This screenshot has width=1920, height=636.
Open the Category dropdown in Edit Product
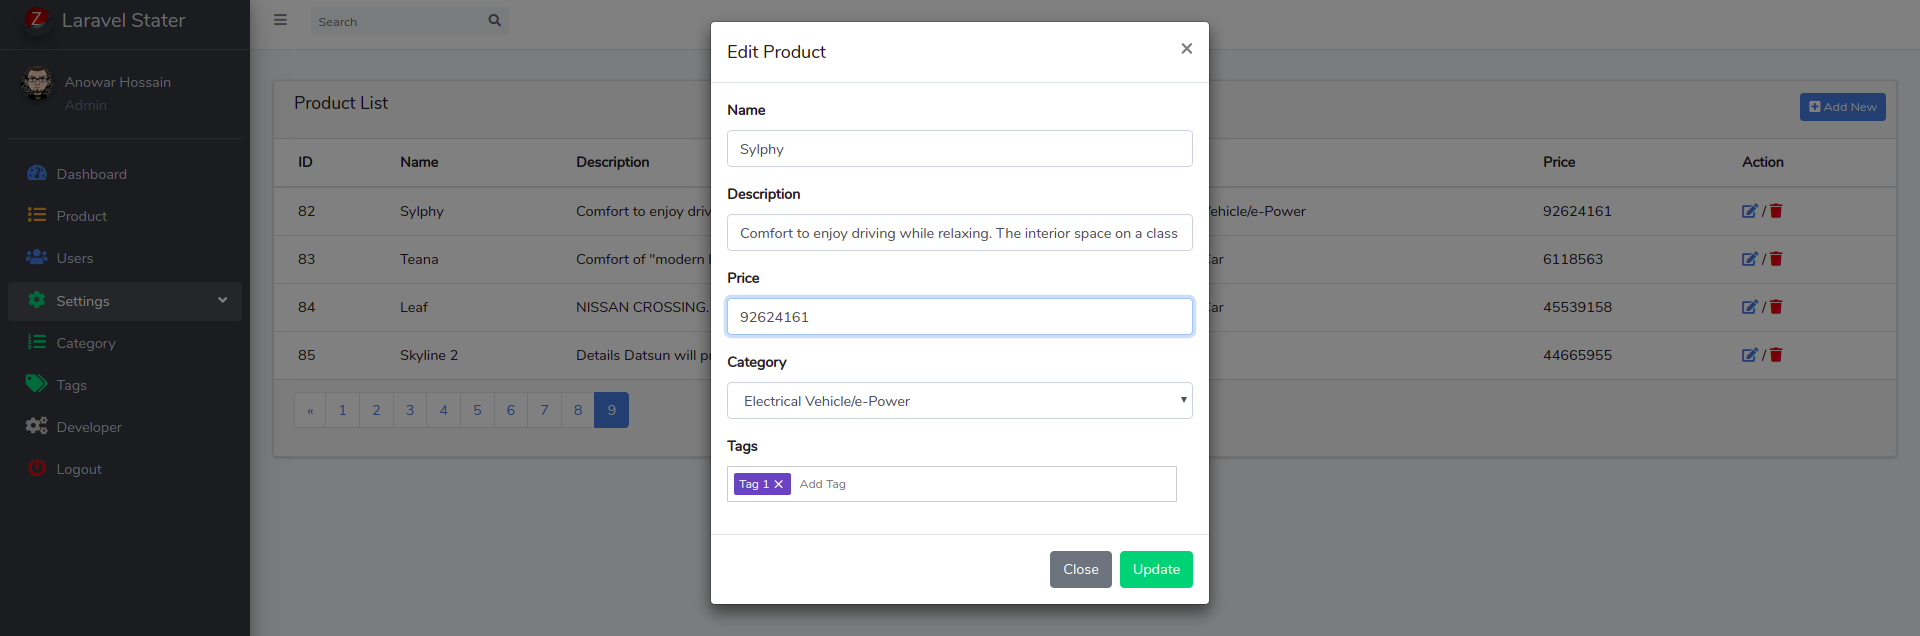tap(958, 400)
